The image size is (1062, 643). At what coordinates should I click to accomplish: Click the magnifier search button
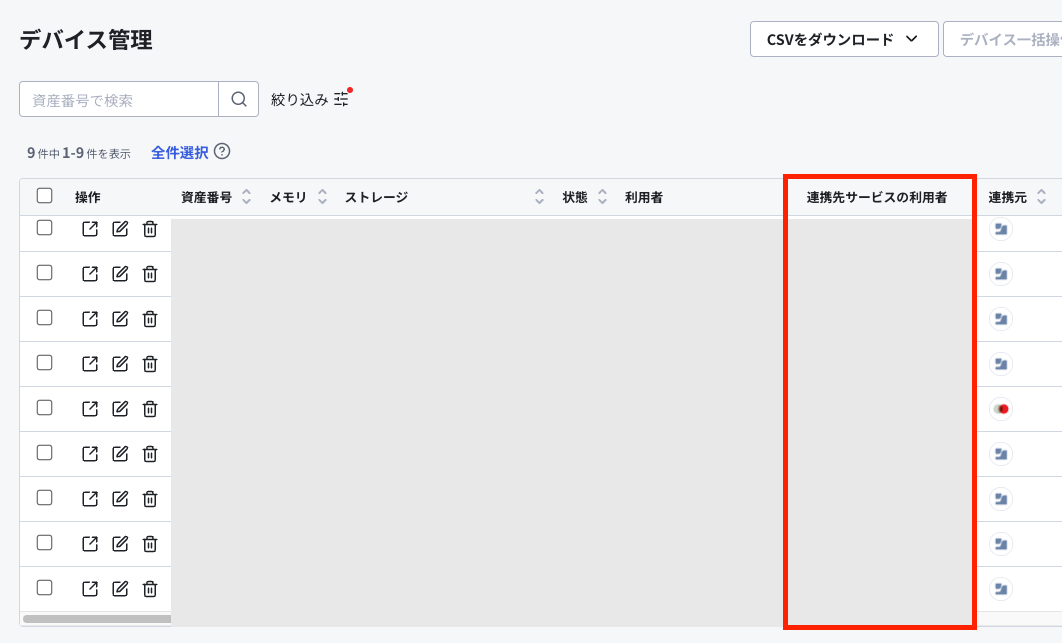tap(238, 99)
